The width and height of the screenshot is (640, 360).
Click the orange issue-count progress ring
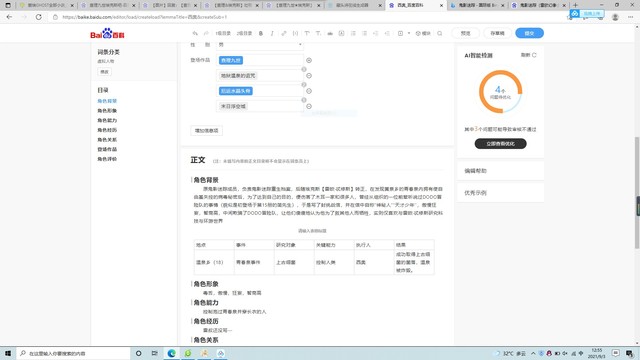click(500, 91)
